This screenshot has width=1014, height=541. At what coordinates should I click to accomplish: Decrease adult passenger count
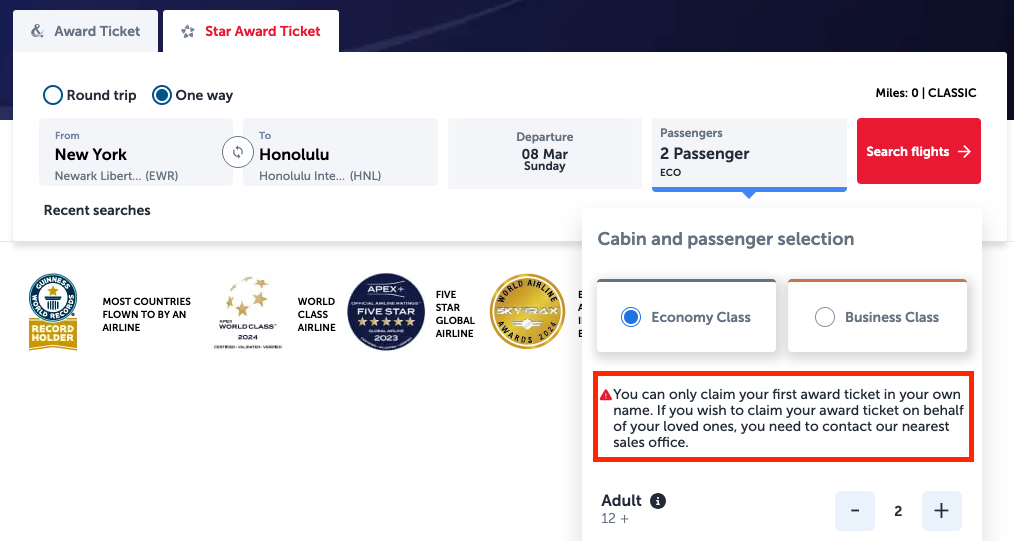click(x=855, y=511)
